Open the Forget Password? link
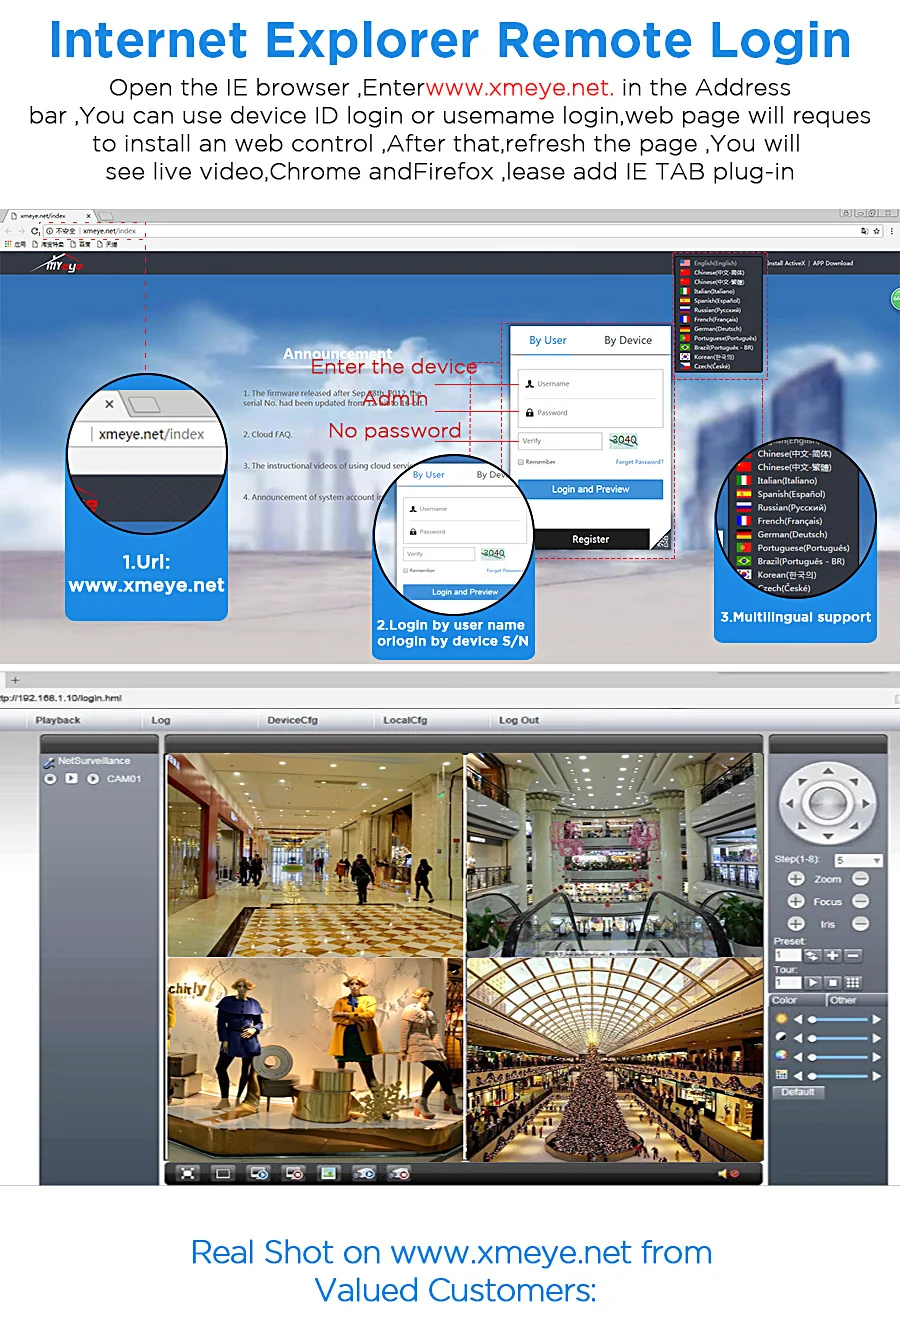The height and width of the screenshot is (1326, 900). coord(639,461)
